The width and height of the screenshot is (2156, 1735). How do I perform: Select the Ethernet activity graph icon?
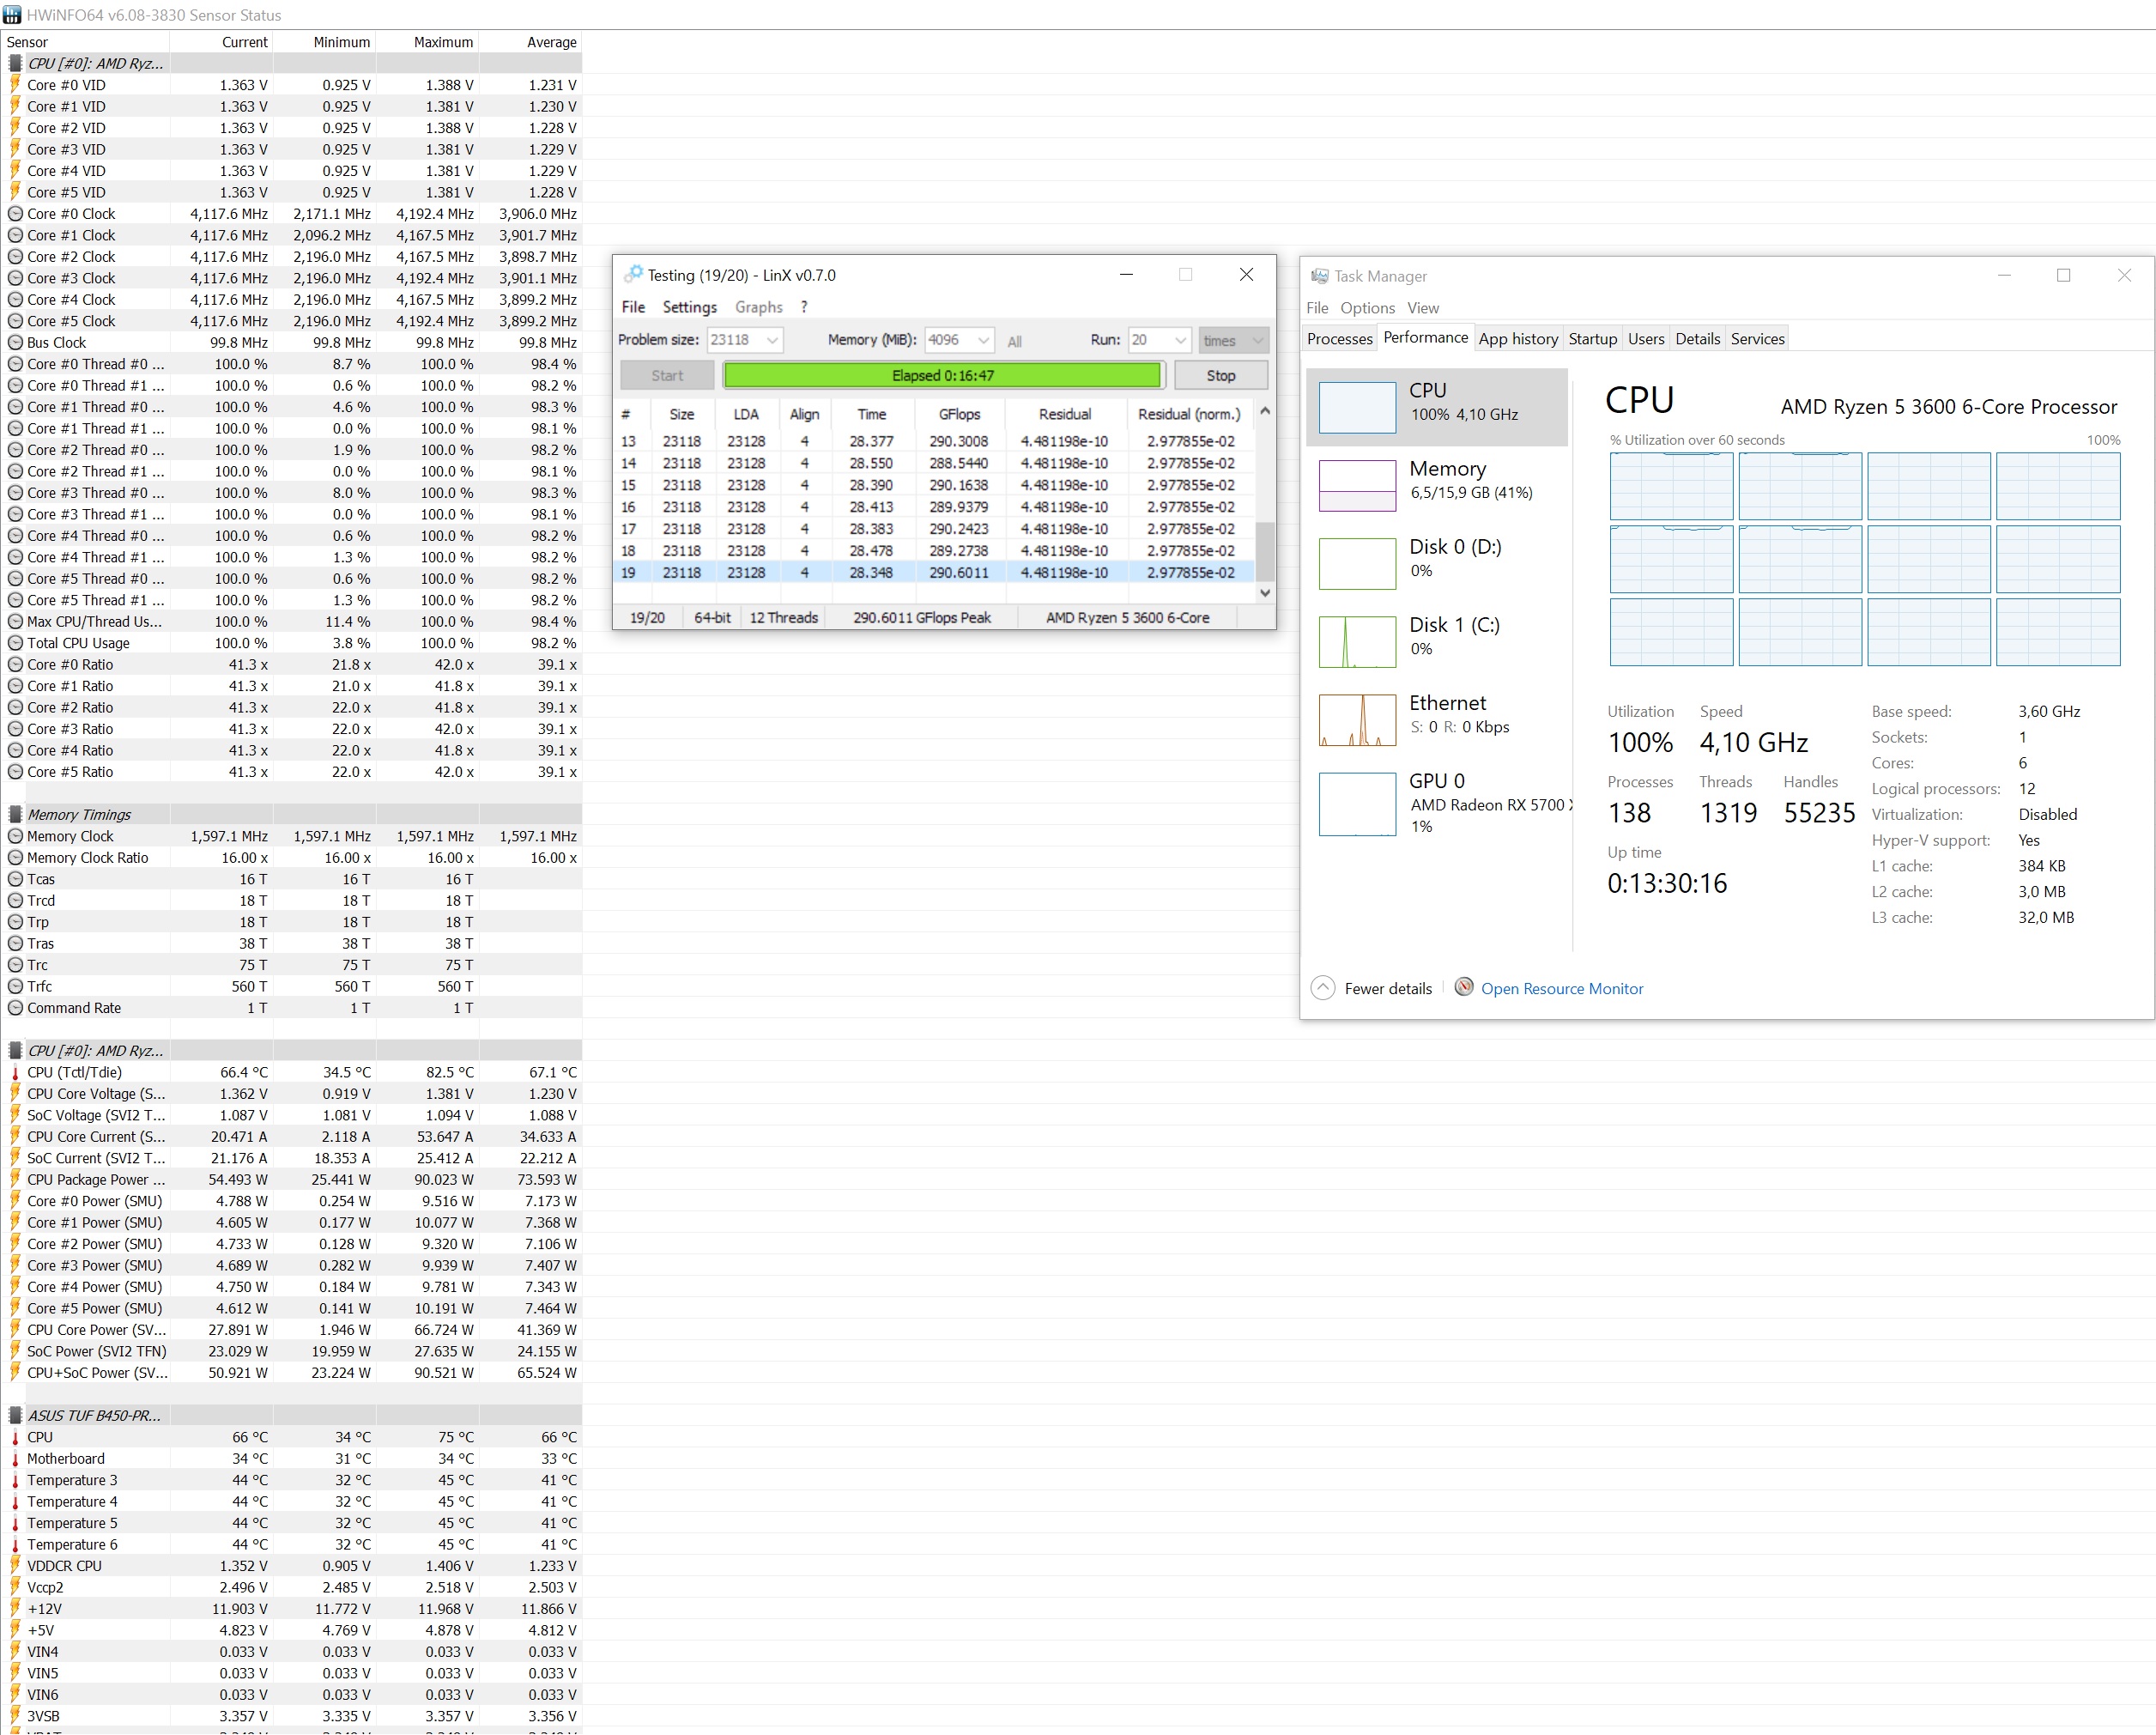tap(1356, 719)
